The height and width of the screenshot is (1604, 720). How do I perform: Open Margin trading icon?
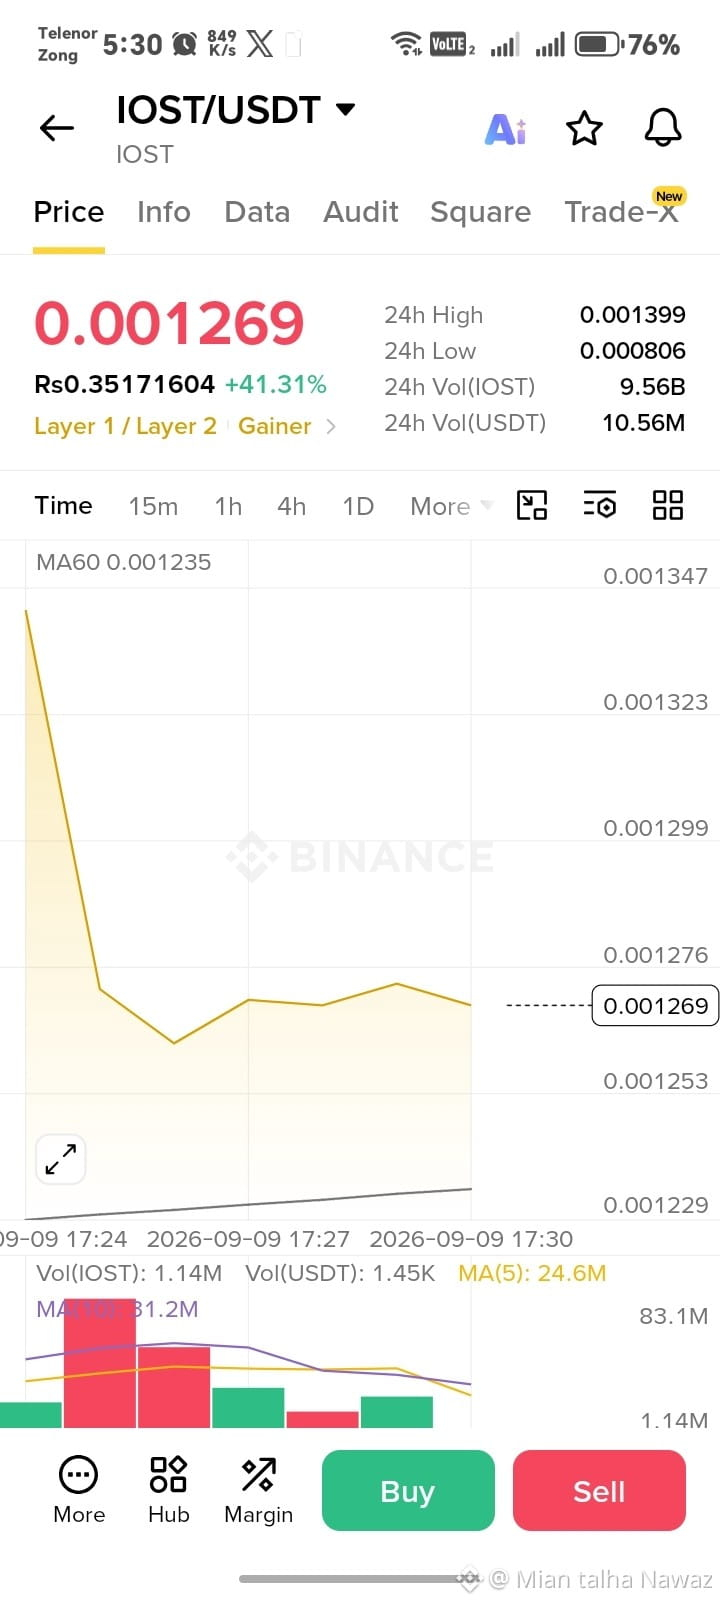259,1489
